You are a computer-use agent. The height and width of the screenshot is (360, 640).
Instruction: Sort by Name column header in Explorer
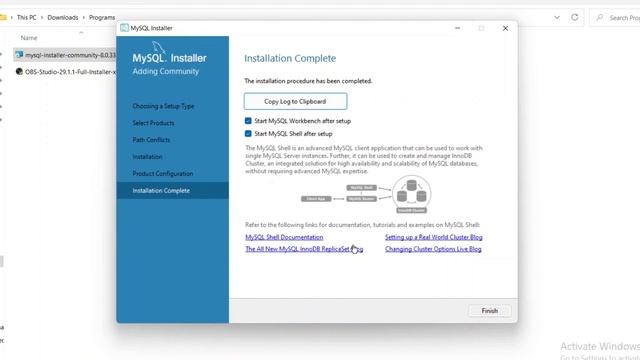click(x=29, y=38)
